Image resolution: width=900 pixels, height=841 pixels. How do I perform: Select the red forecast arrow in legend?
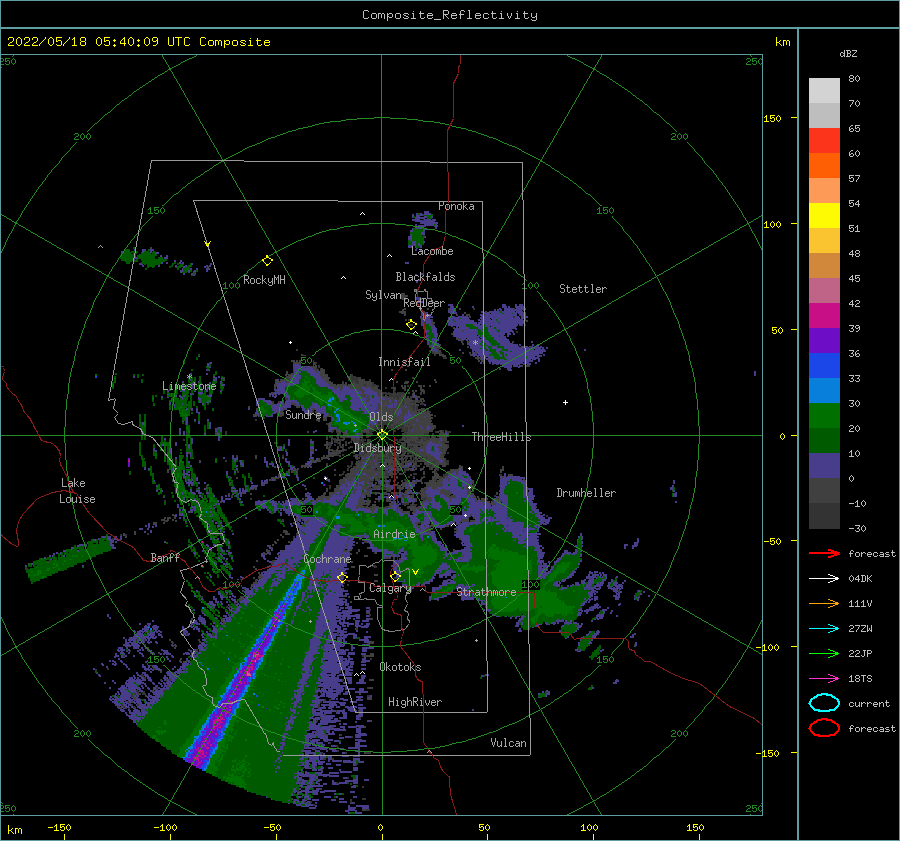(824, 553)
